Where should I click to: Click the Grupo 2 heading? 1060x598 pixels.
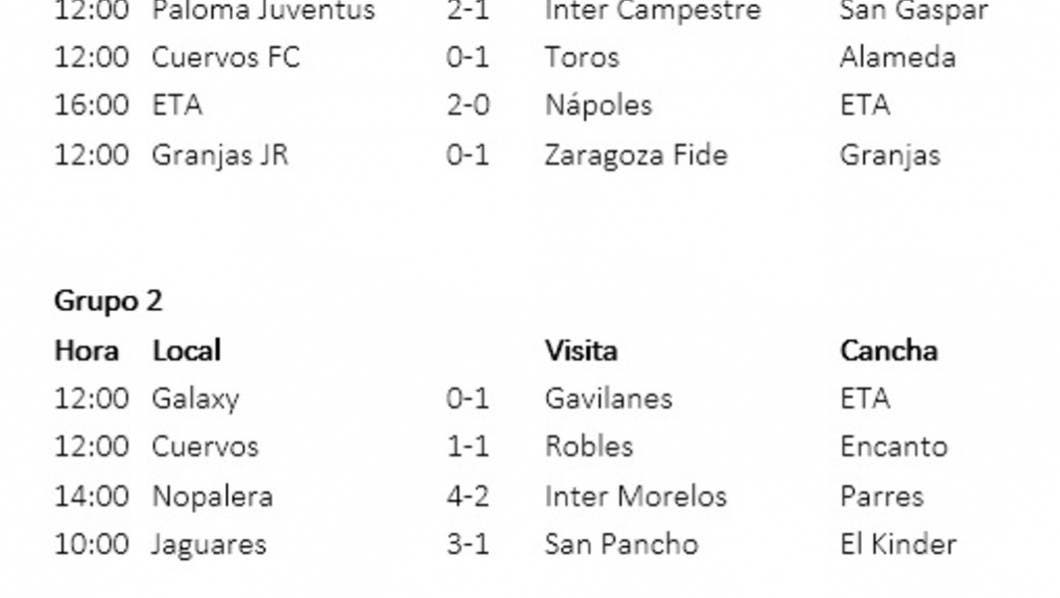point(108,301)
